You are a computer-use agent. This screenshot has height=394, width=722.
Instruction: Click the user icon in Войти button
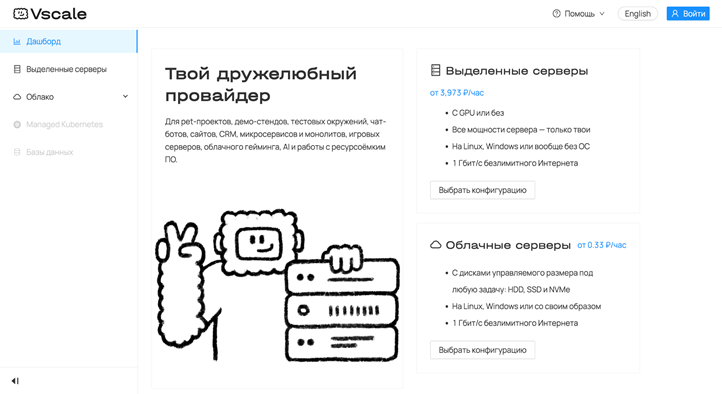click(675, 14)
